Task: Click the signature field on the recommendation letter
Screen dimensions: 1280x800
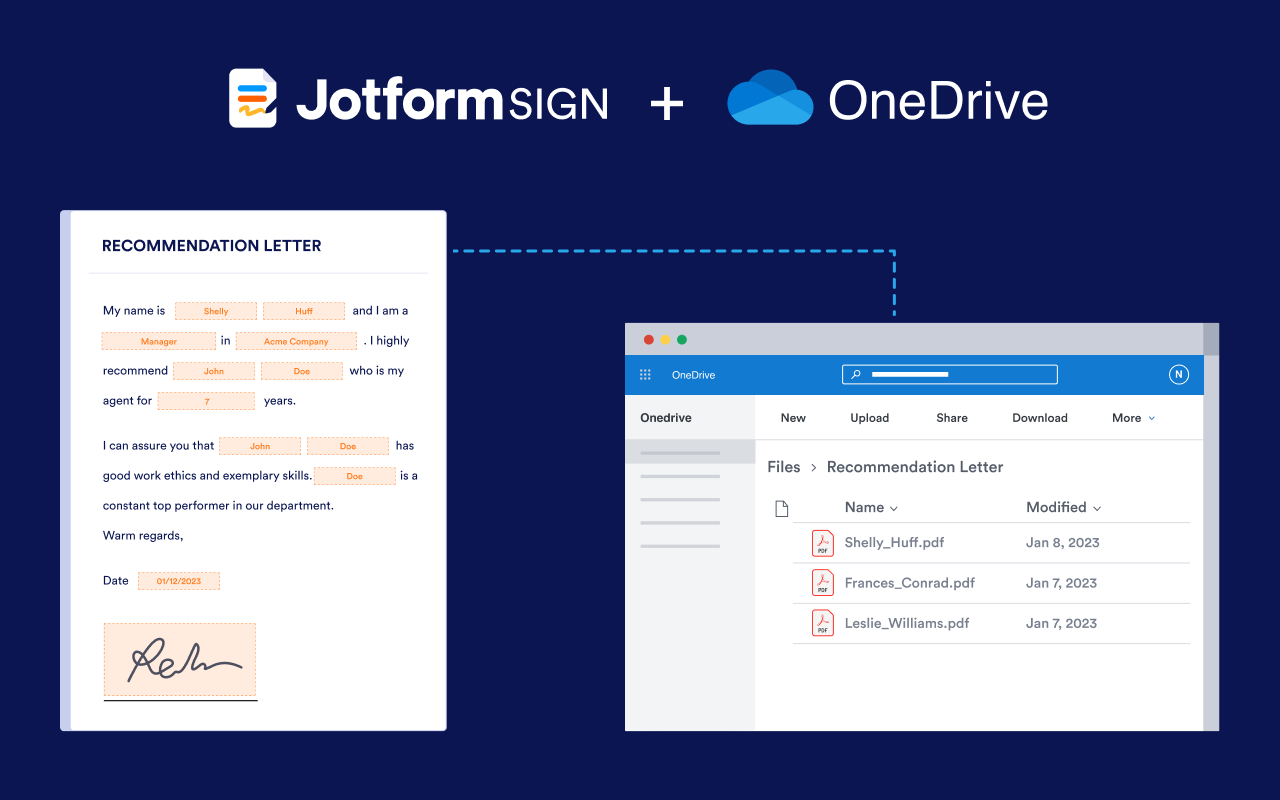Action: click(x=180, y=659)
